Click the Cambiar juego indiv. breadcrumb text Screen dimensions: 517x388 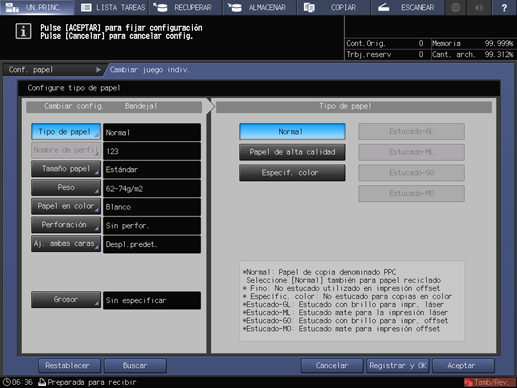click(x=150, y=70)
